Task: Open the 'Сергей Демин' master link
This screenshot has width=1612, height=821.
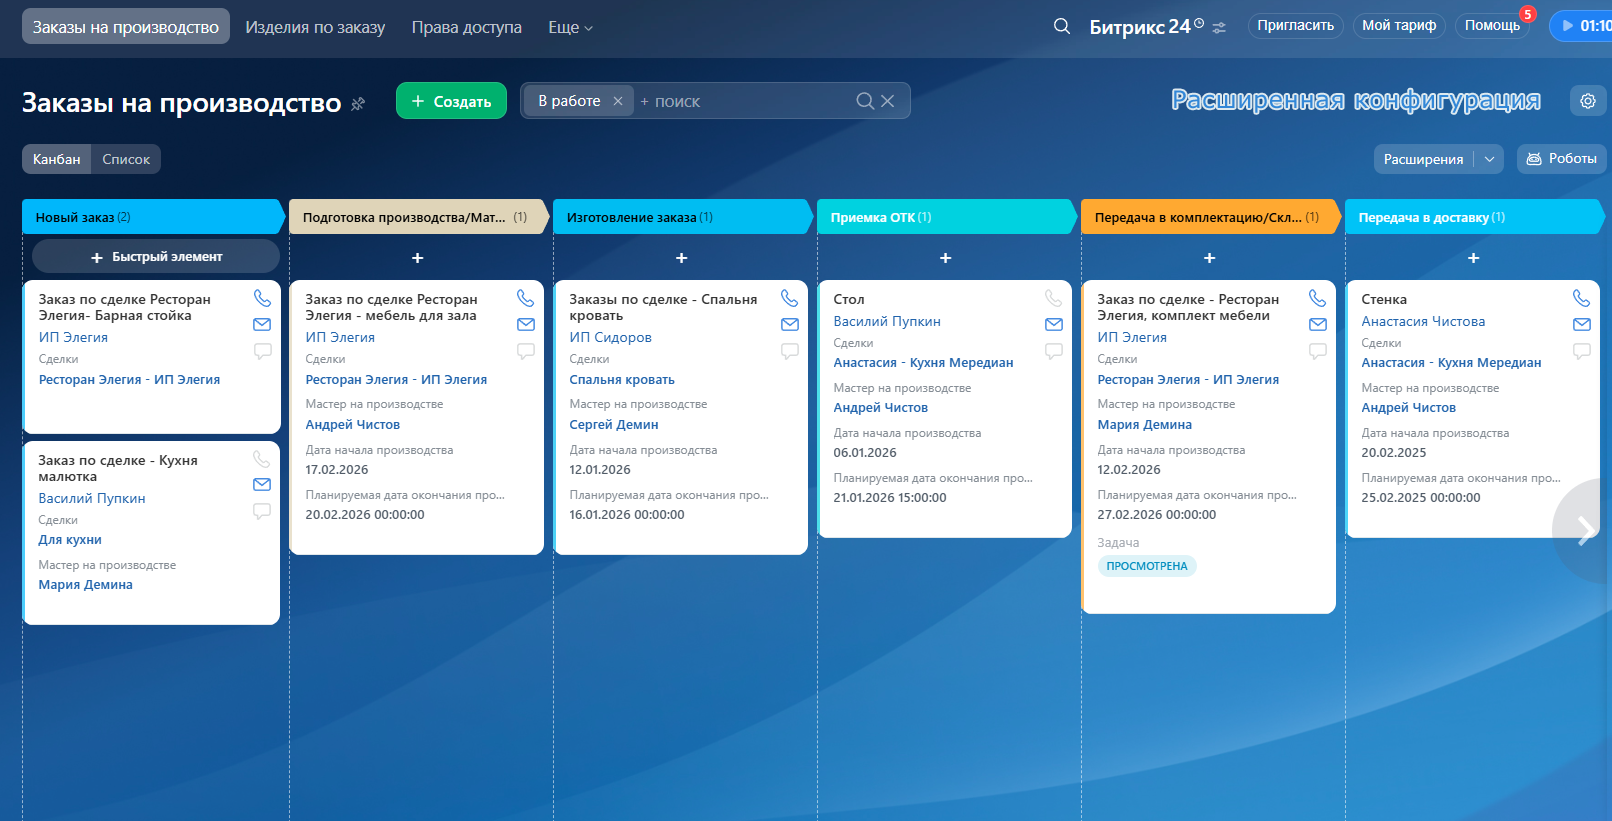Action: pyautogui.click(x=614, y=425)
